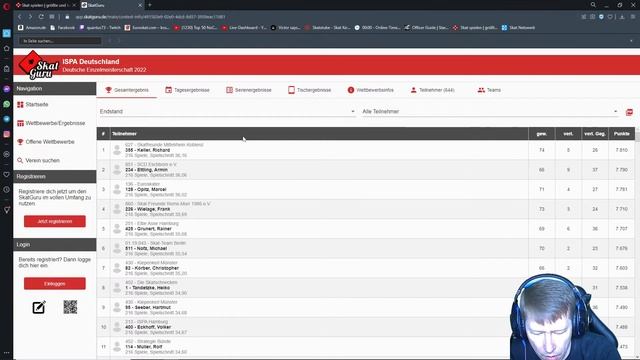The height and width of the screenshot is (360, 640).
Task: Click the browser address bar
Action: (x=318, y=17)
